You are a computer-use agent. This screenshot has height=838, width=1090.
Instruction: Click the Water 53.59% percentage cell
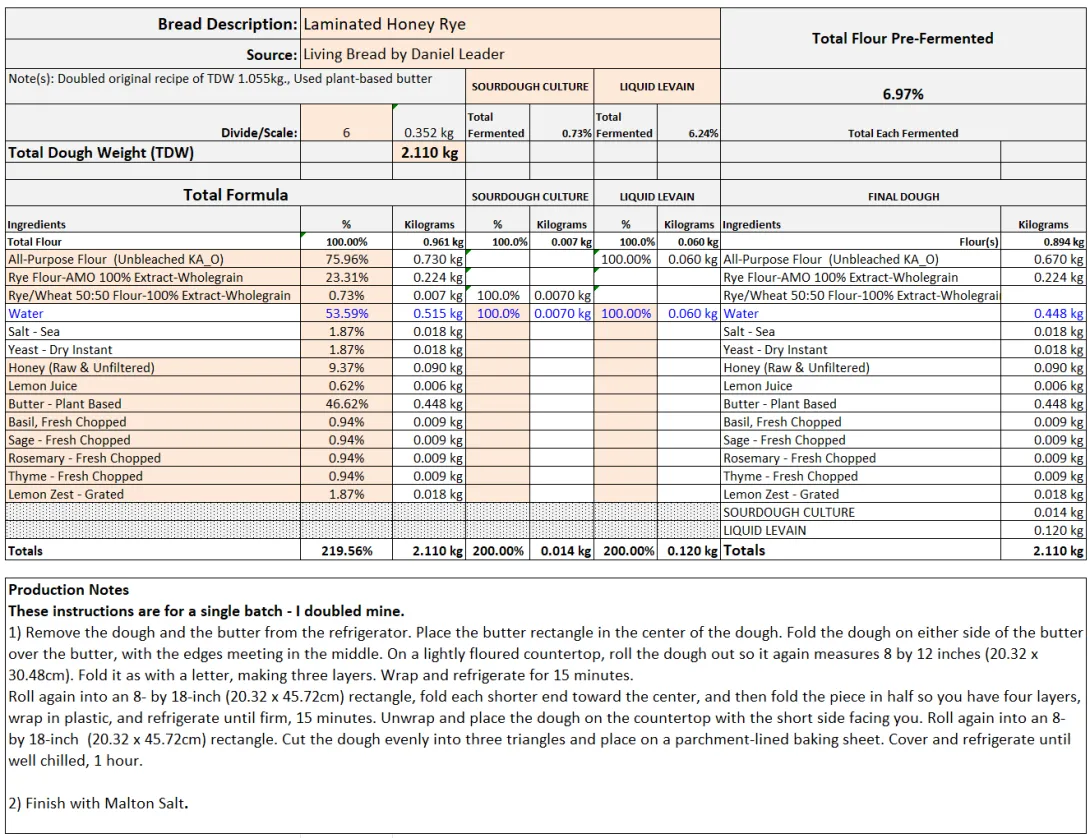347,313
